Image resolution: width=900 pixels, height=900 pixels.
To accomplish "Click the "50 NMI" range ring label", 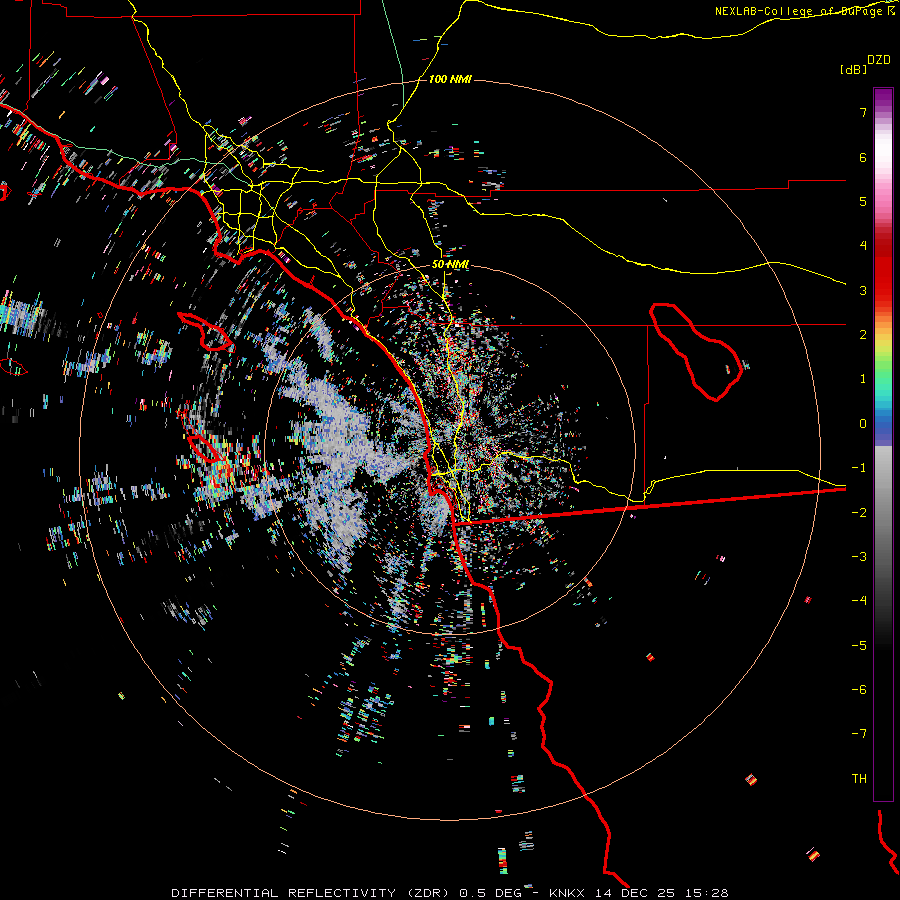I will coord(451,264).
